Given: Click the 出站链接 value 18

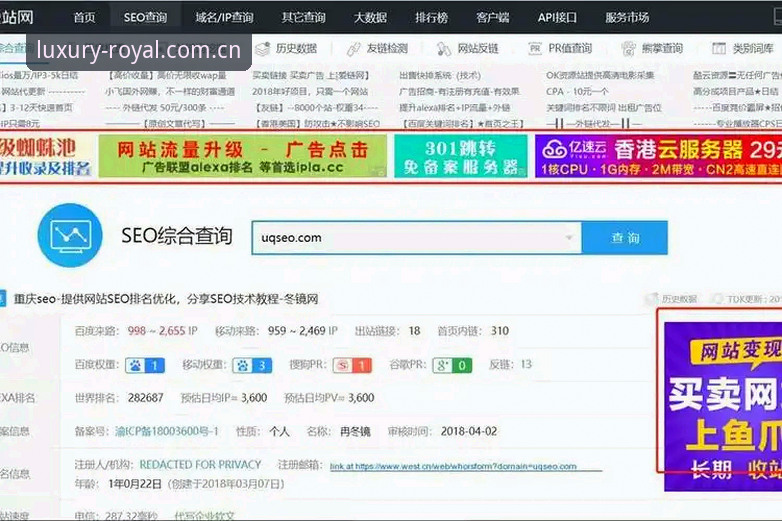Looking at the screenshot, I should pyautogui.click(x=414, y=331).
